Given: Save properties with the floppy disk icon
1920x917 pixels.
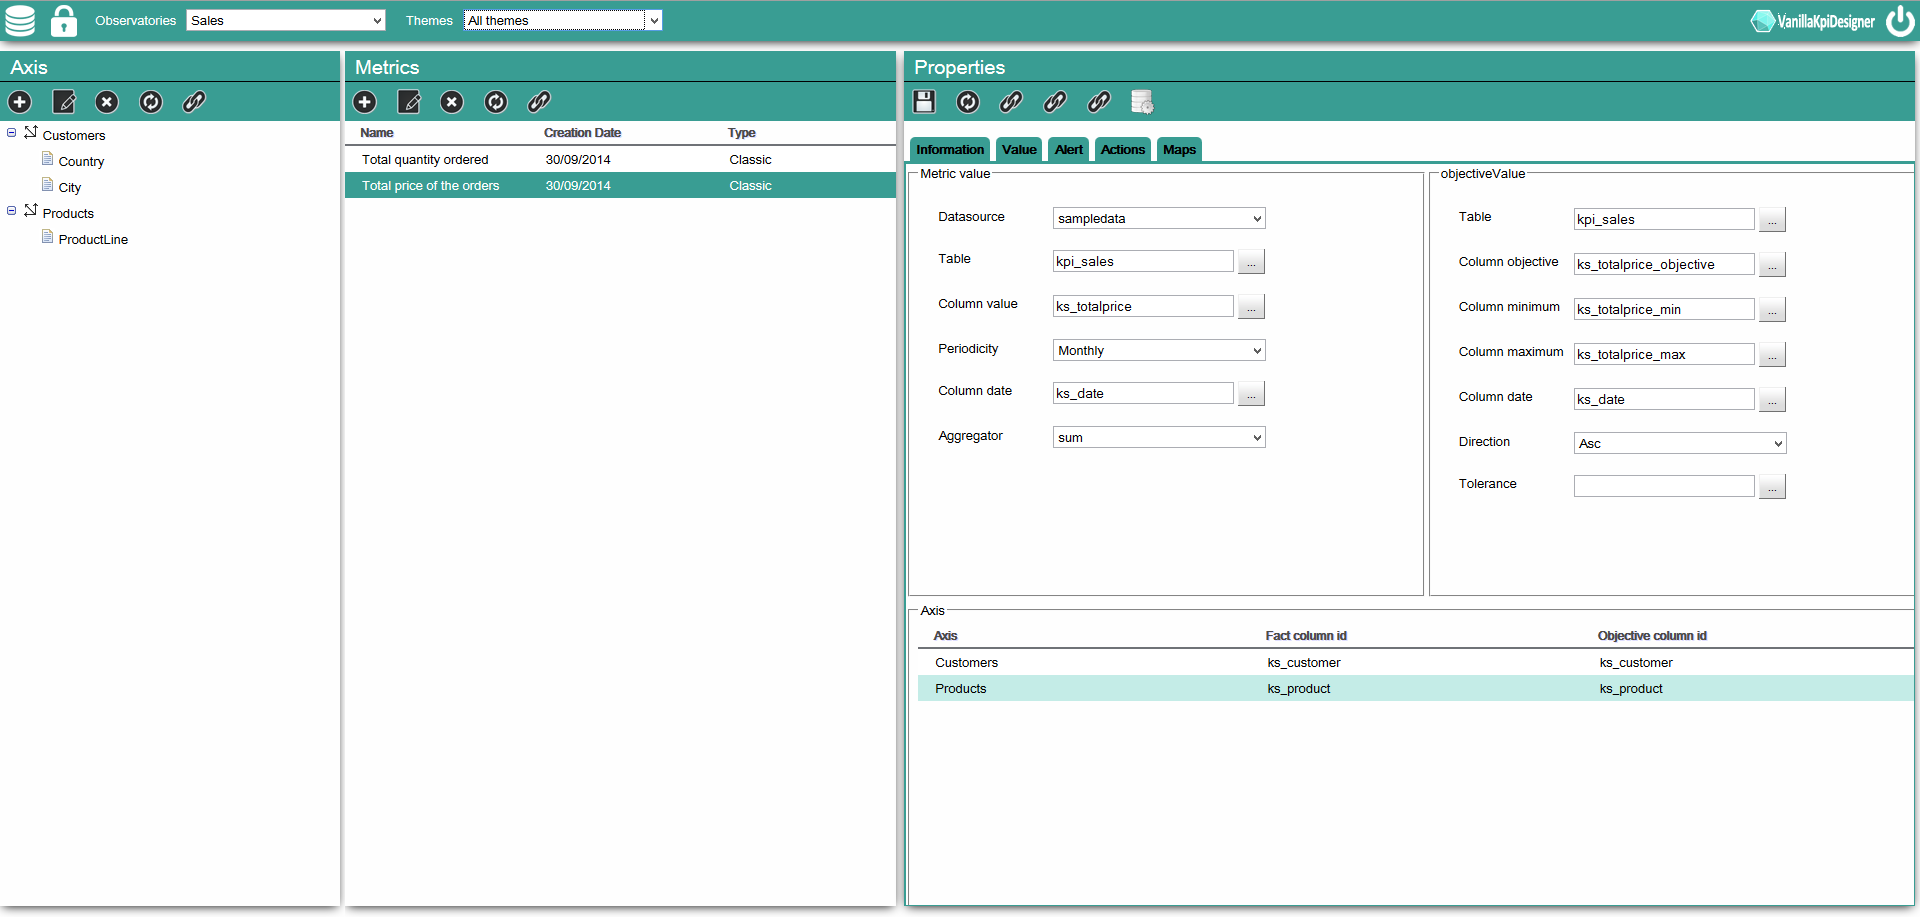Looking at the screenshot, I should [924, 102].
